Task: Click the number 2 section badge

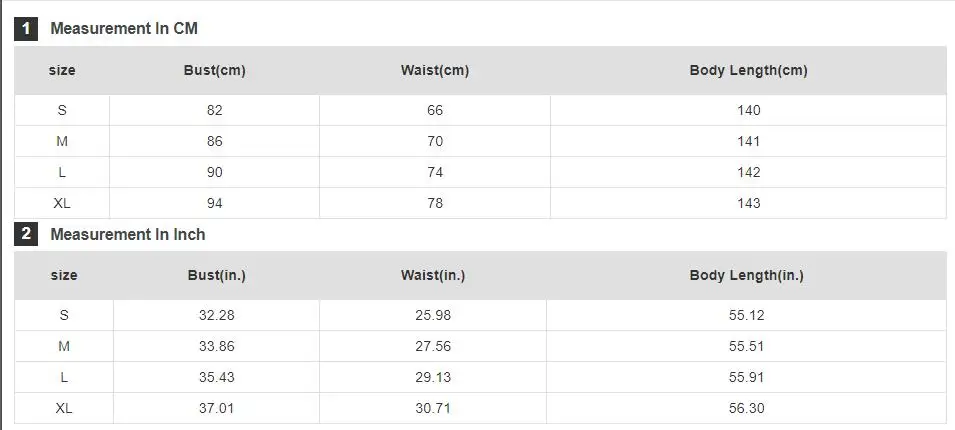Action: (26, 234)
